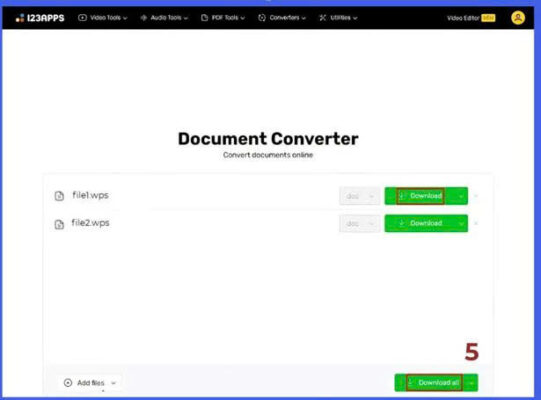Expand the doc format dropdown for file1.wps
Viewport: 541px width, 400px height.
point(360,196)
